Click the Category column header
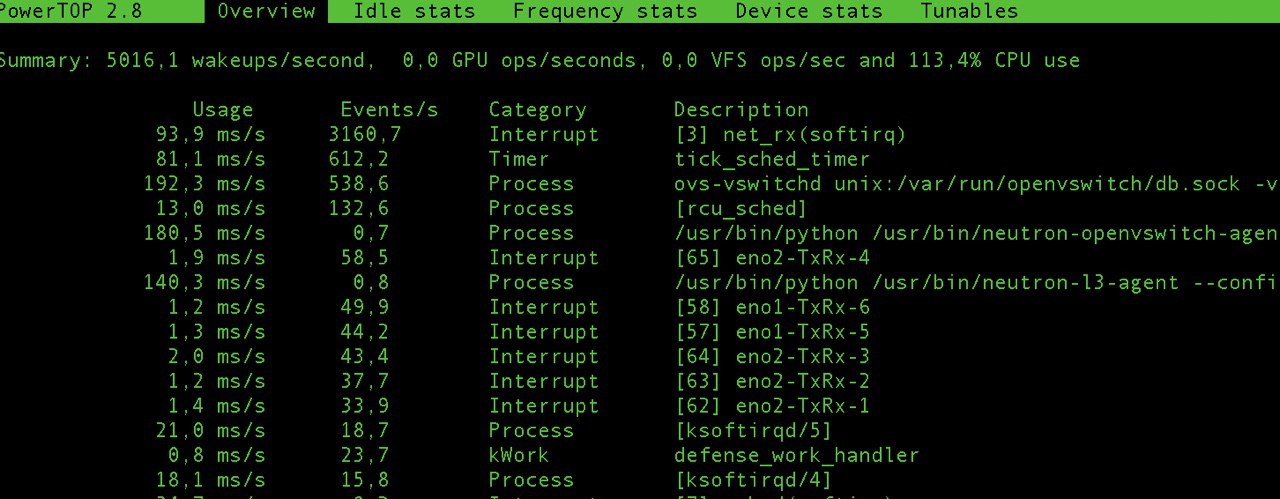The height and width of the screenshot is (499, 1280). [x=537, y=110]
